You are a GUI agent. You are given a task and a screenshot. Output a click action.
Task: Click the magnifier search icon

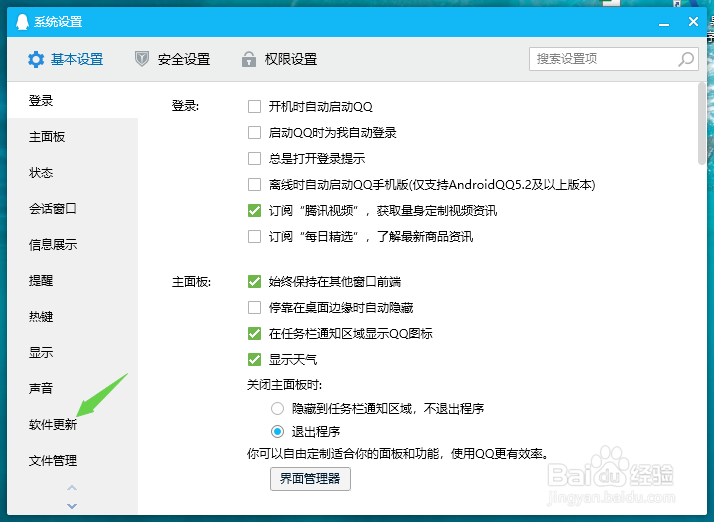pyautogui.click(x=686, y=59)
